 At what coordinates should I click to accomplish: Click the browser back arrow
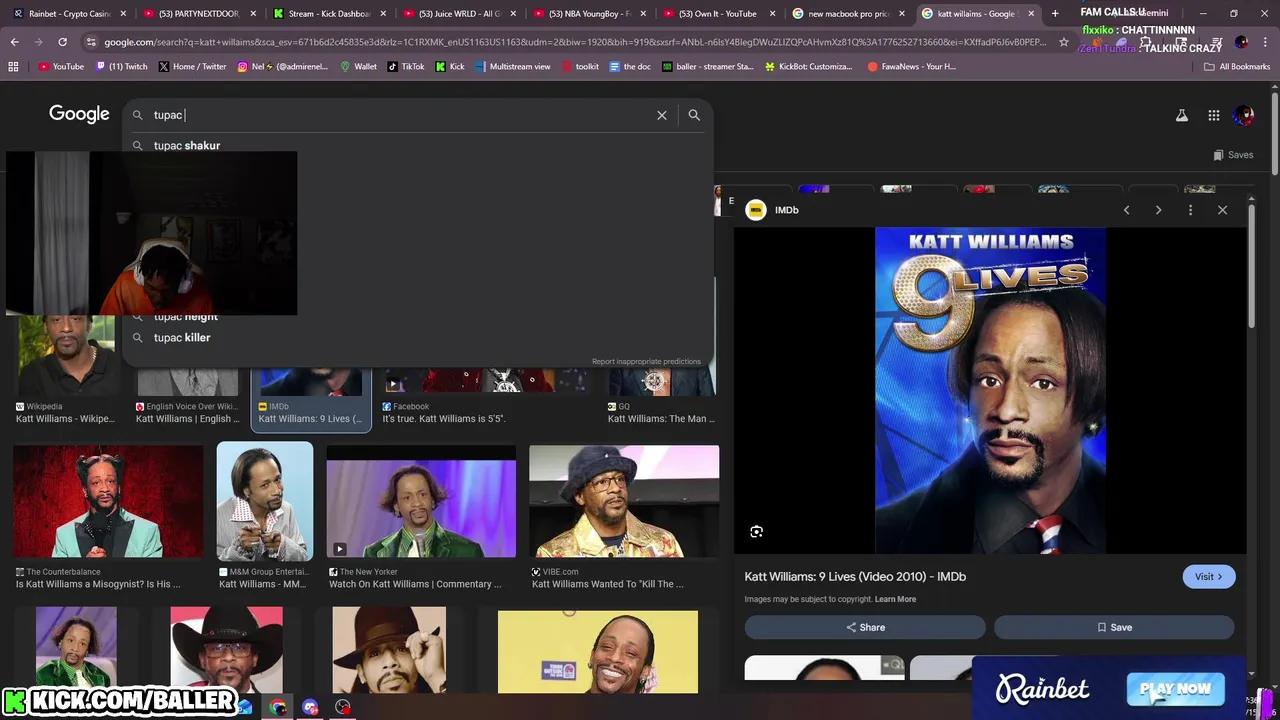(x=14, y=42)
